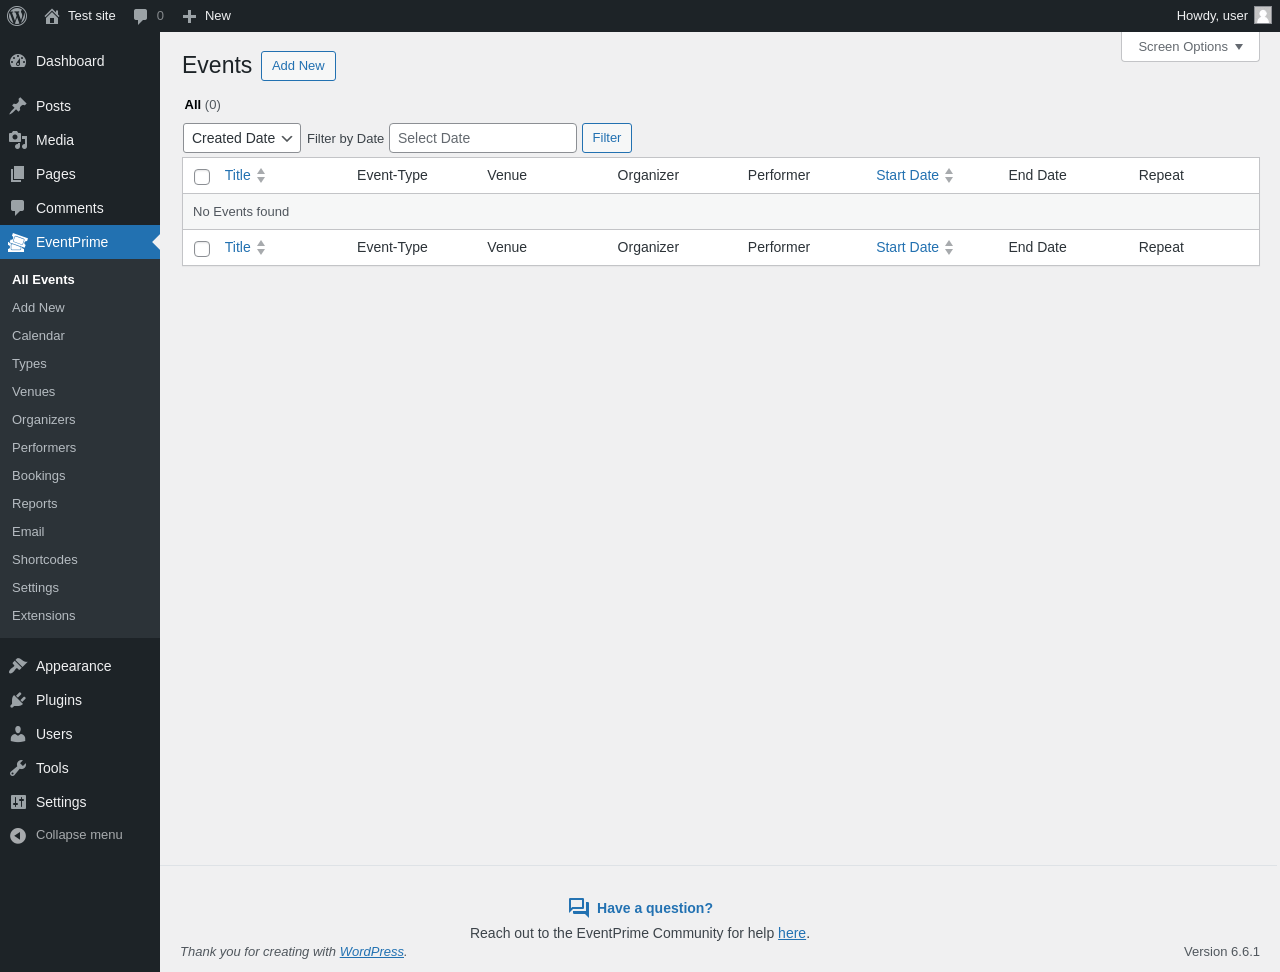Image resolution: width=1280 pixels, height=972 pixels.
Task: Click sort arrows beside bottom Start Date header
Action: tap(949, 247)
